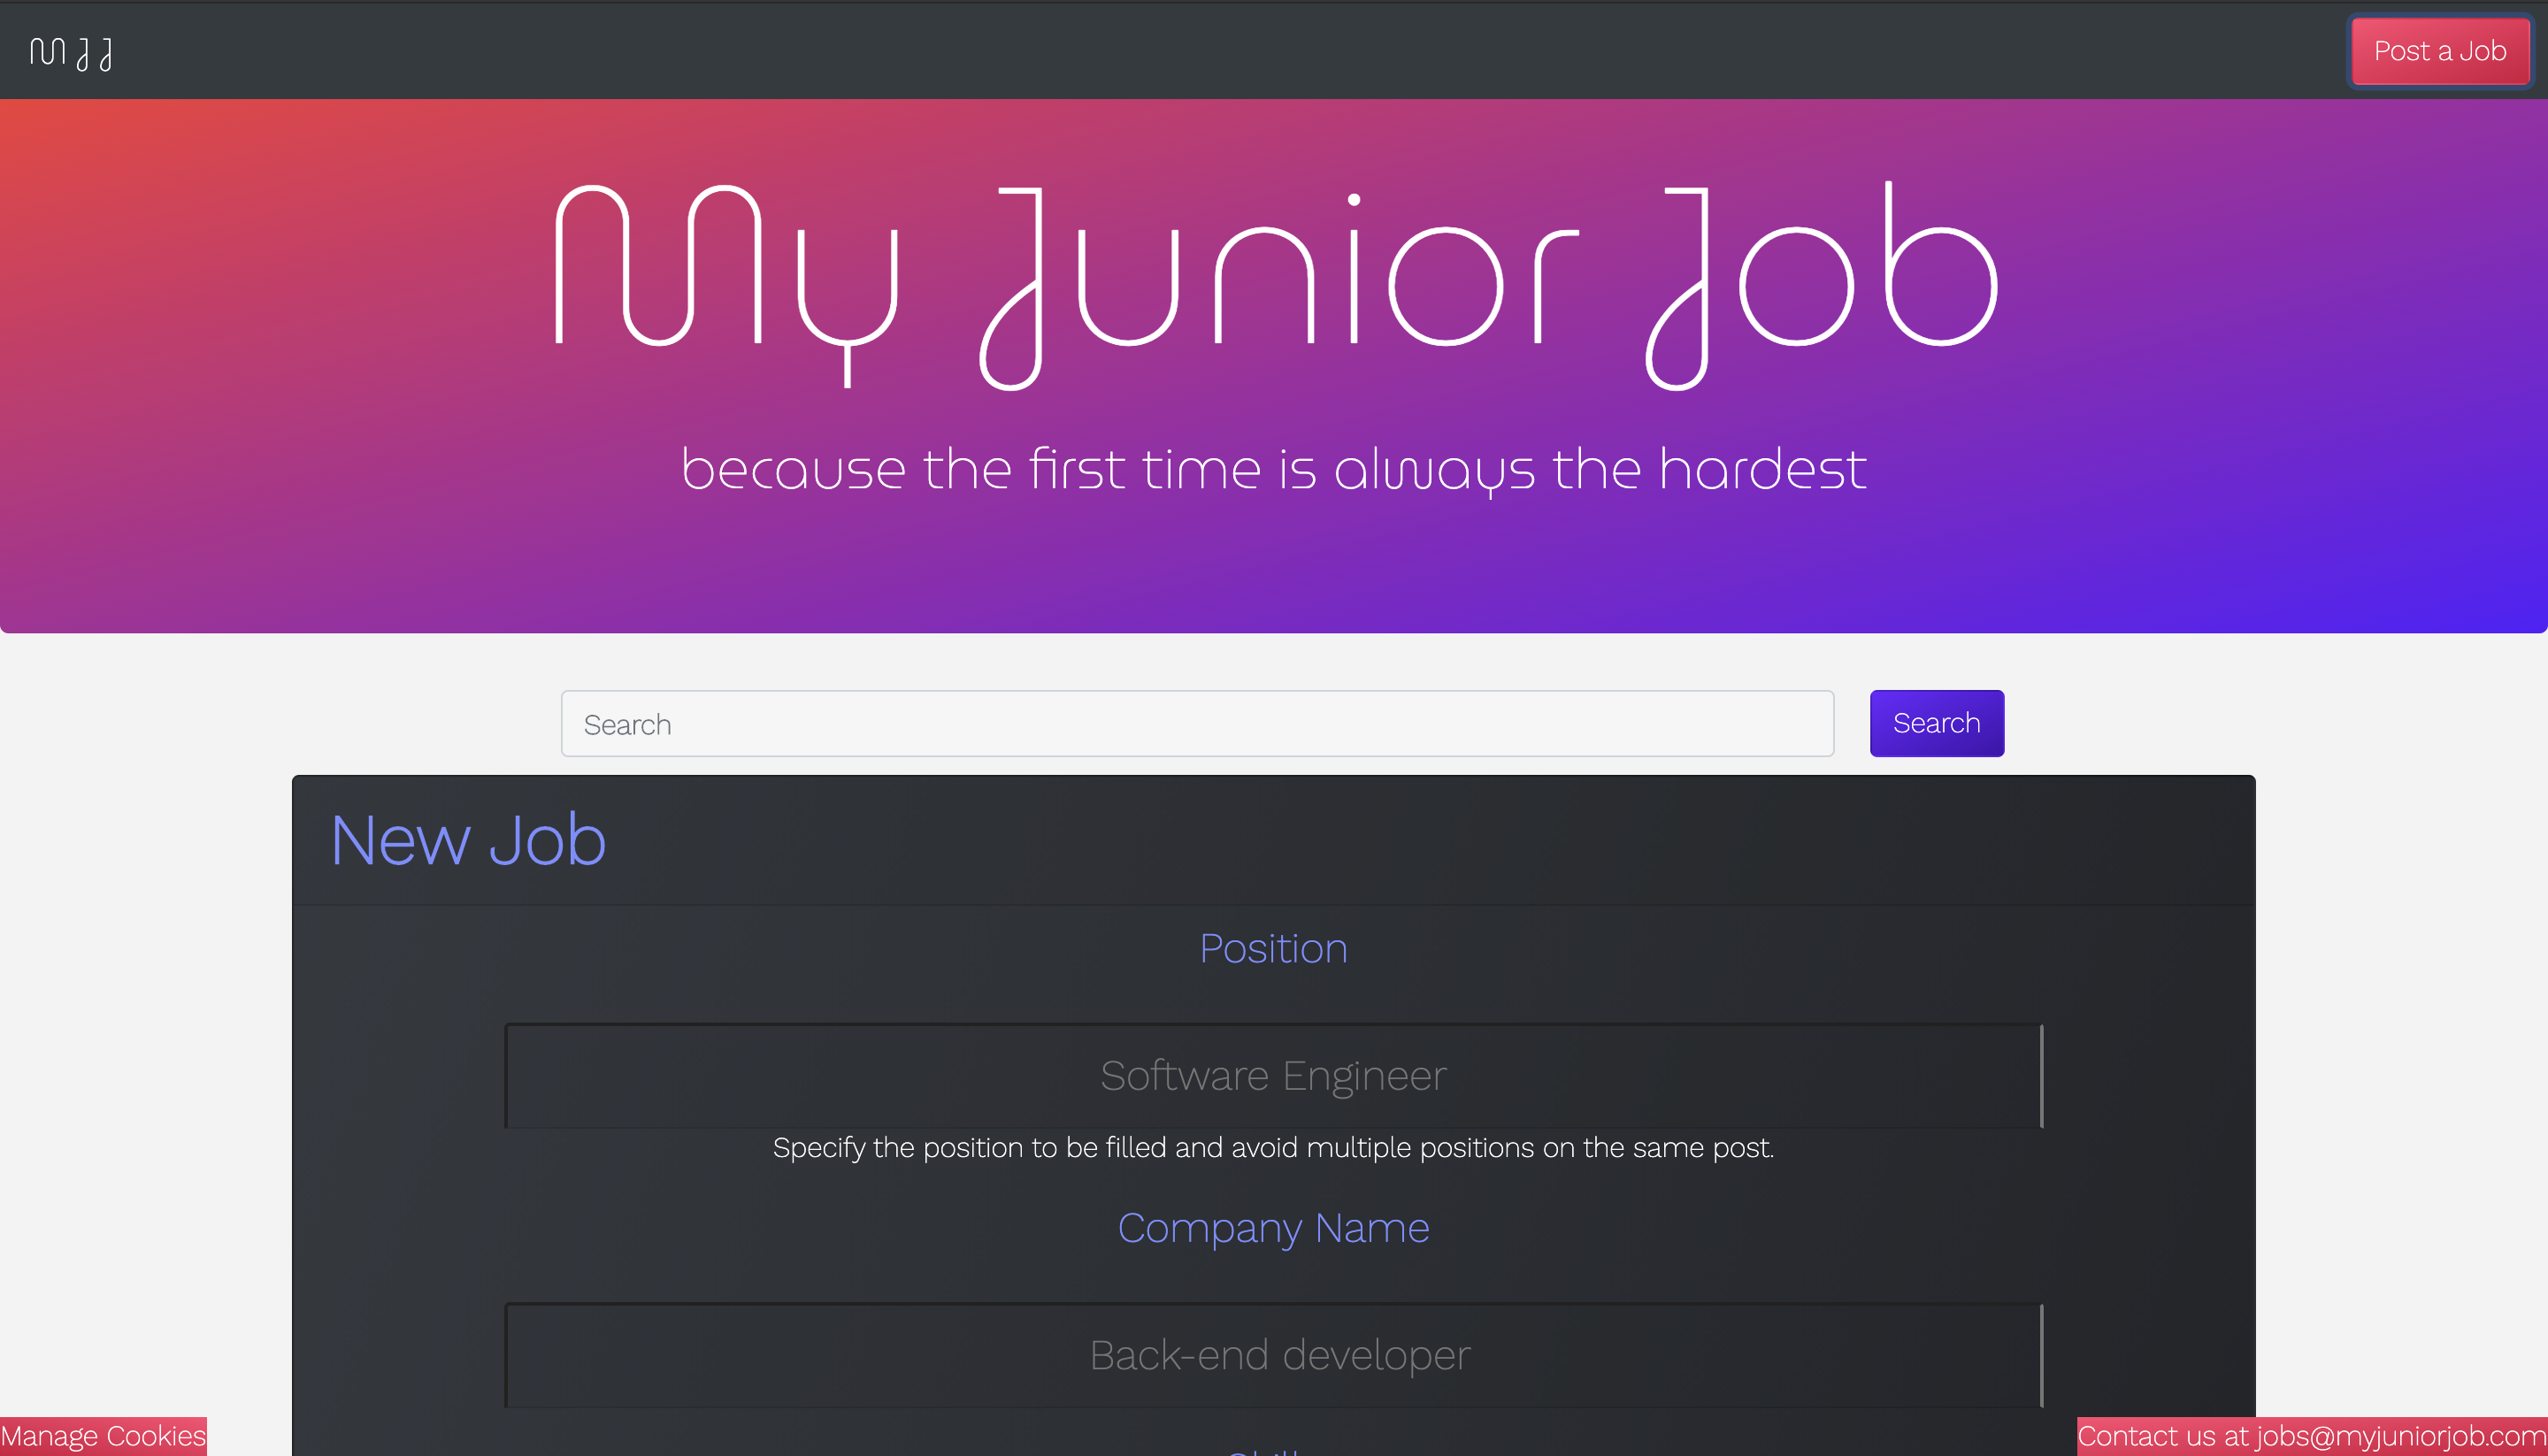Screen dimensions: 2548x1456
Task: Click the MJJ logo in the navbar
Action: click(x=69, y=51)
